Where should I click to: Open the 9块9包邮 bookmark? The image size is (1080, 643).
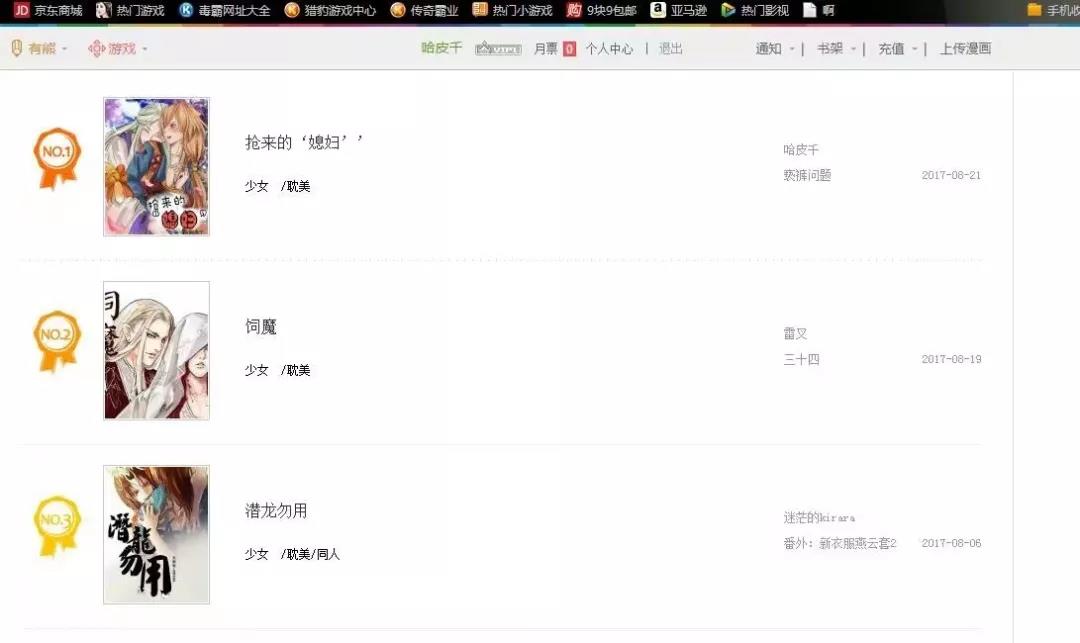[601, 10]
